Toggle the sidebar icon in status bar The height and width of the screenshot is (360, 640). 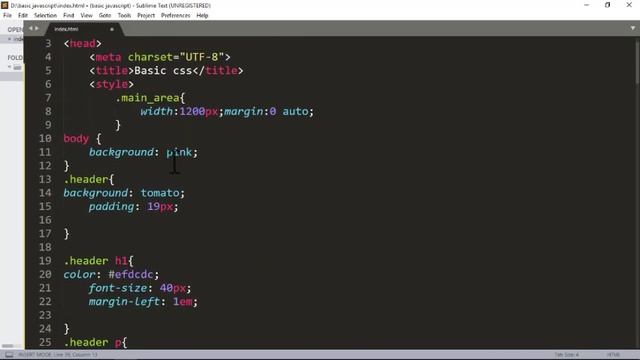(9, 355)
